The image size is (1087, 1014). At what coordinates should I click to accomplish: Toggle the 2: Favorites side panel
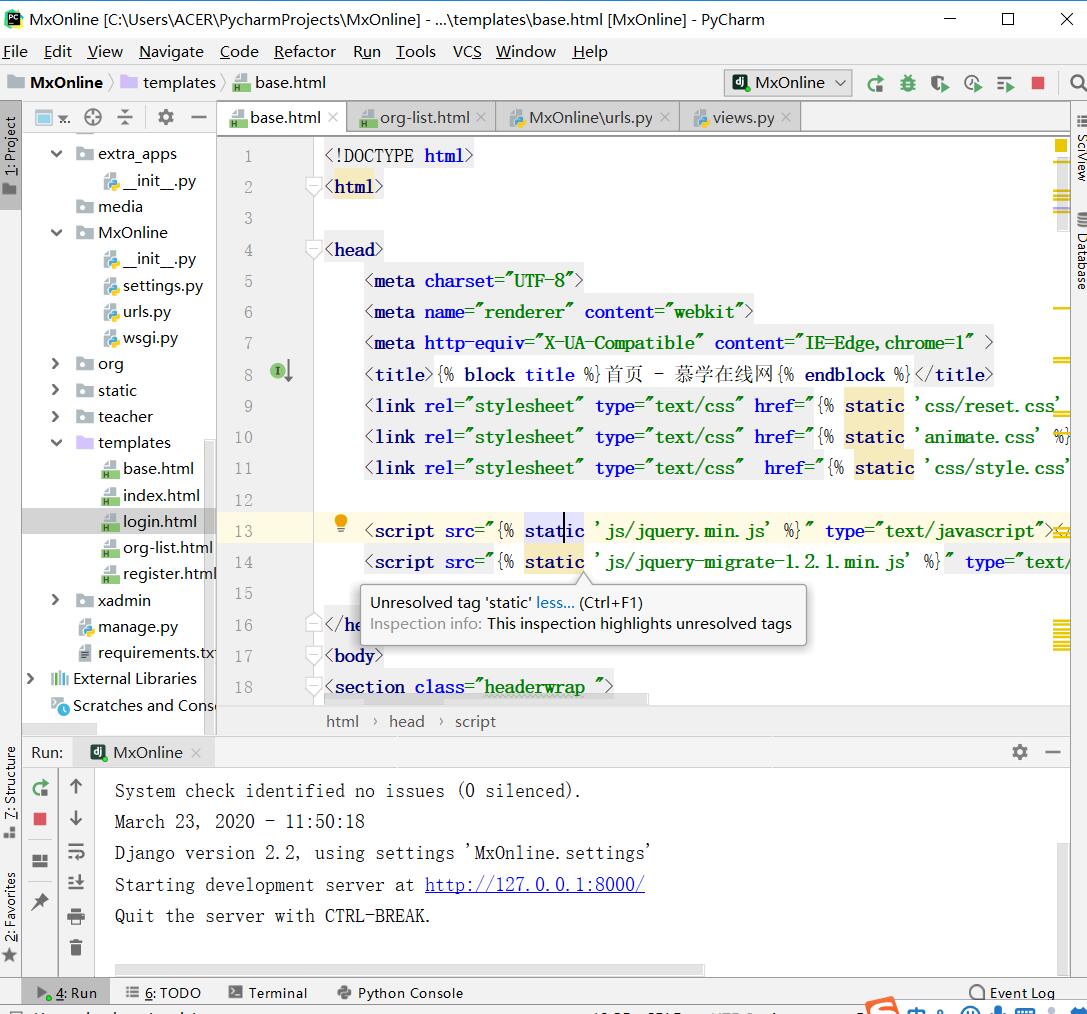[10, 916]
